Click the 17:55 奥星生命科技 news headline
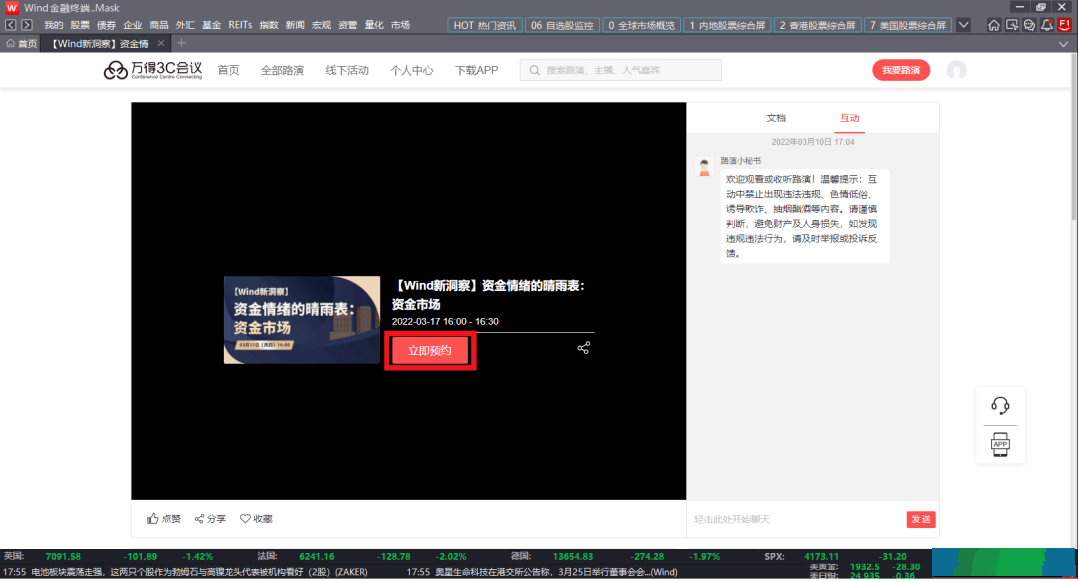The height and width of the screenshot is (582, 1080). coord(542,572)
